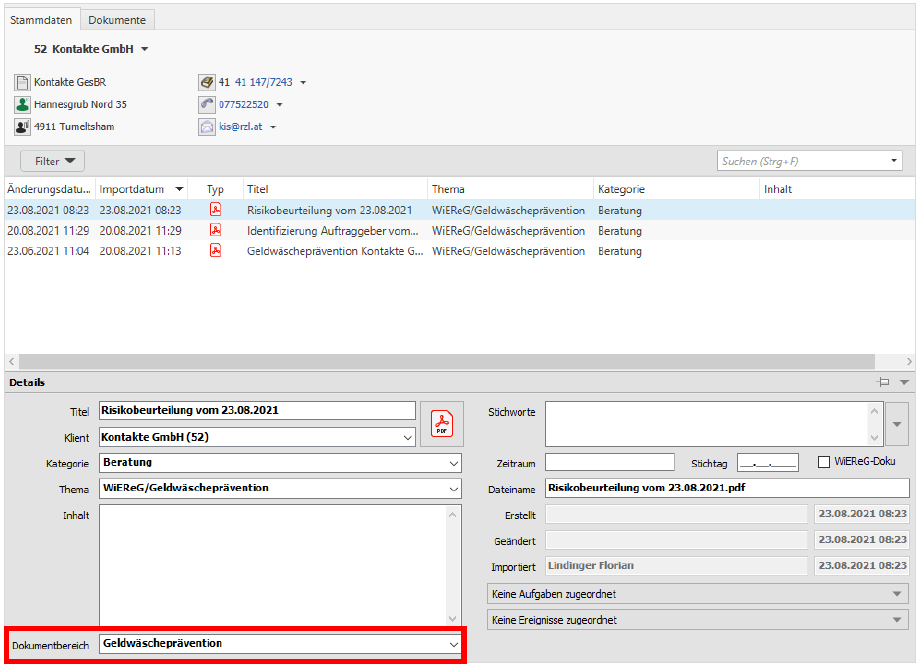Screen dimensions: 918x666
Task: Click the tax number icon beside 41 147/7243
Action: (x=207, y=82)
